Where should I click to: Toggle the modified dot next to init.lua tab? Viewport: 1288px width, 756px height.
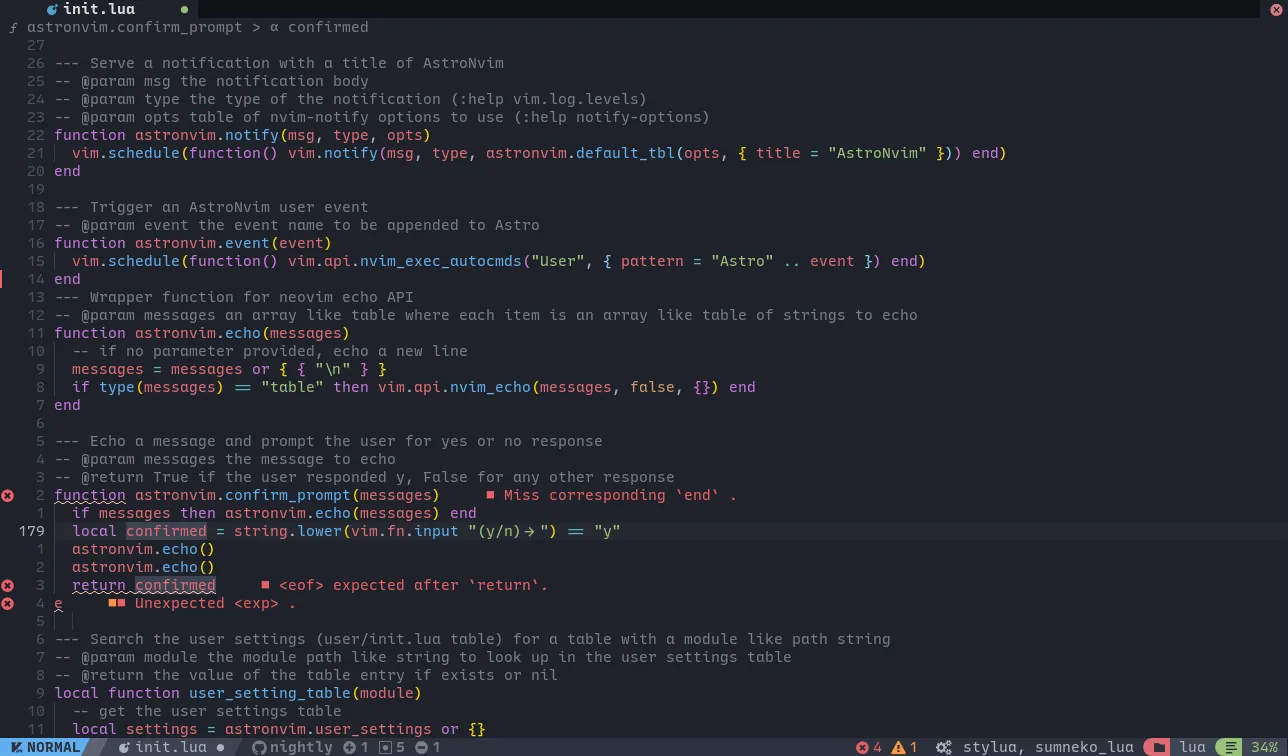183,9
